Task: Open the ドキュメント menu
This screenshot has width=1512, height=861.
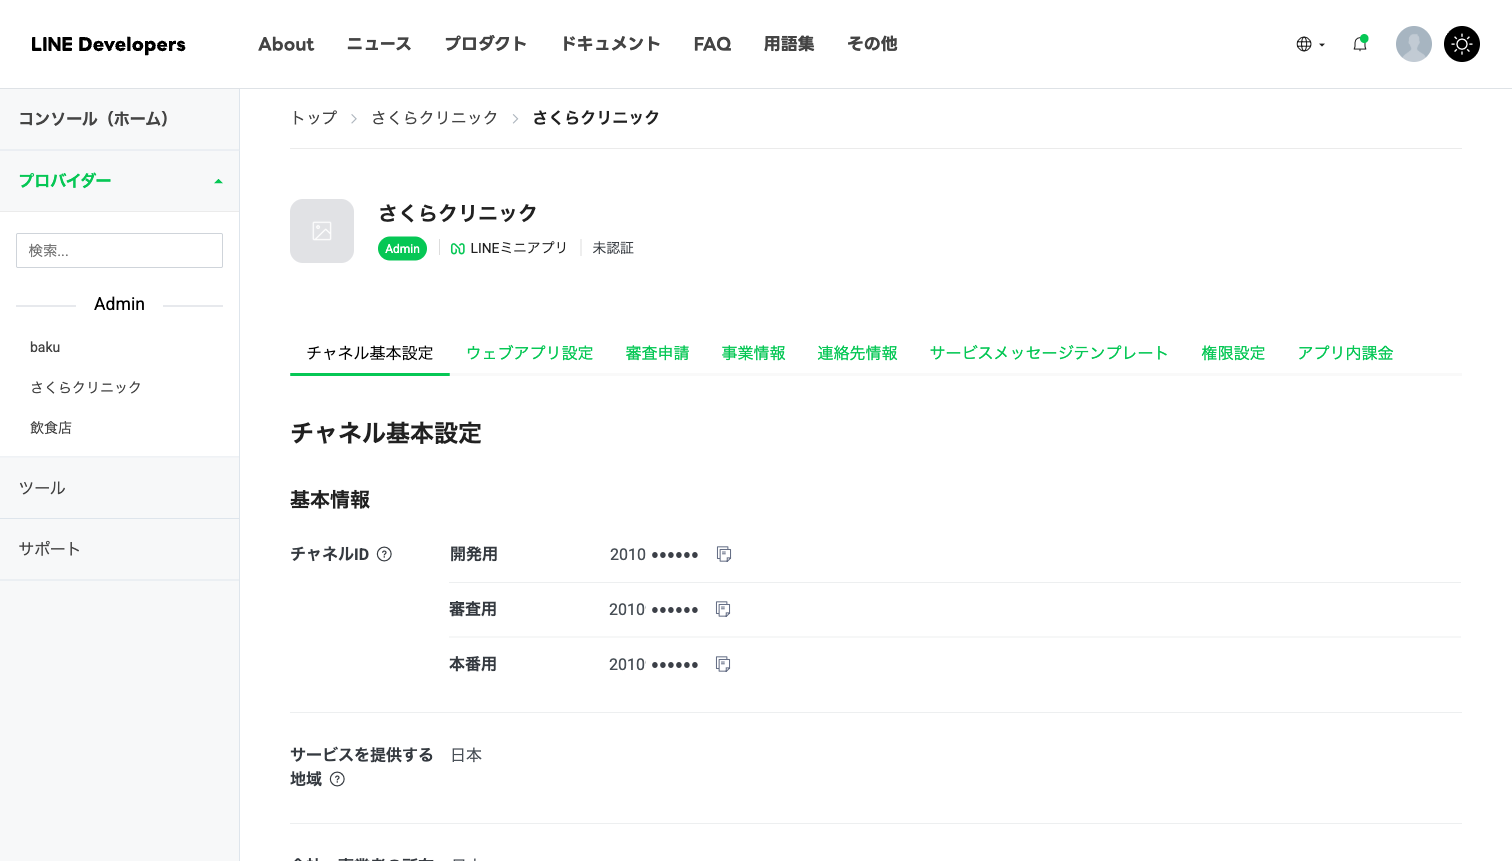Action: tap(610, 44)
